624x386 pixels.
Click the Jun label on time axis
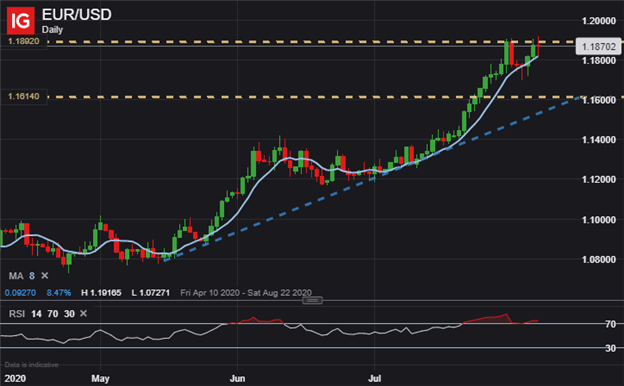tap(237, 378)
